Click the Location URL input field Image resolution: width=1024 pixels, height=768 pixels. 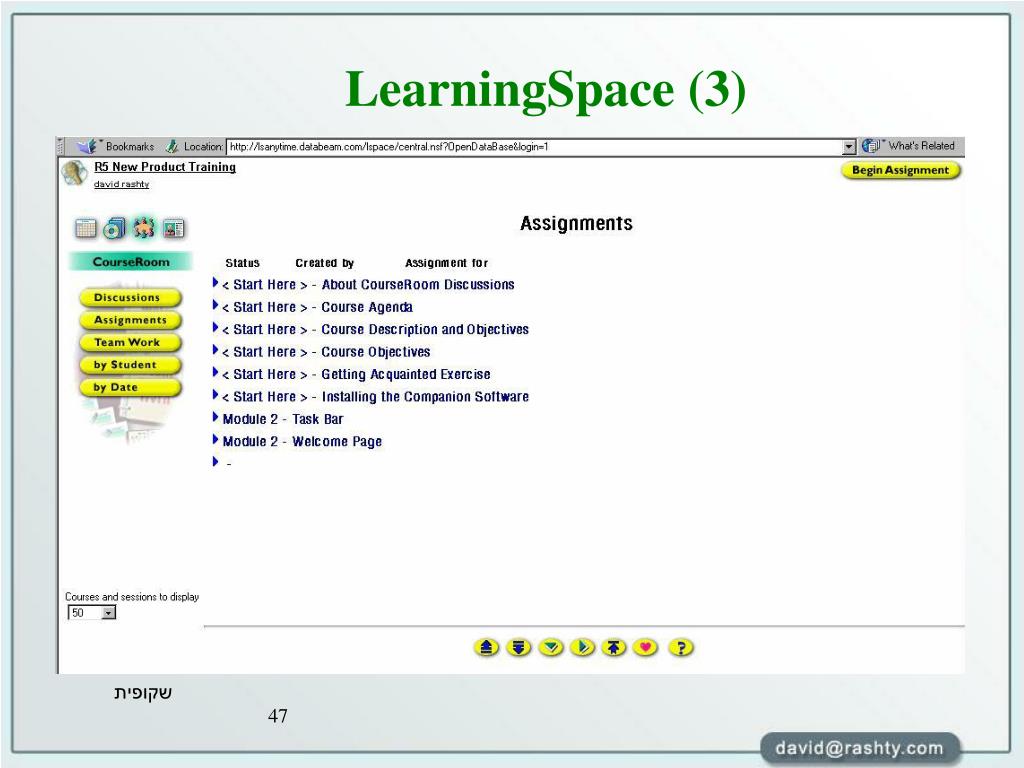click(535, 146)
